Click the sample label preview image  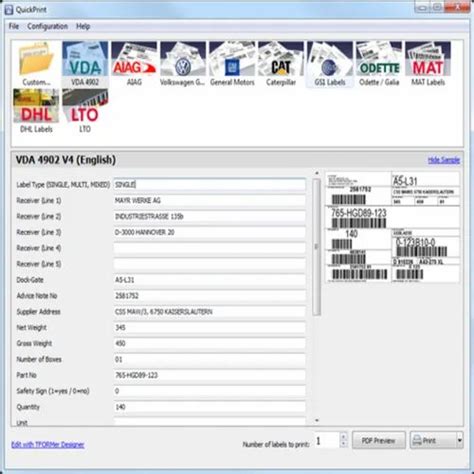[x=393, y=227]
